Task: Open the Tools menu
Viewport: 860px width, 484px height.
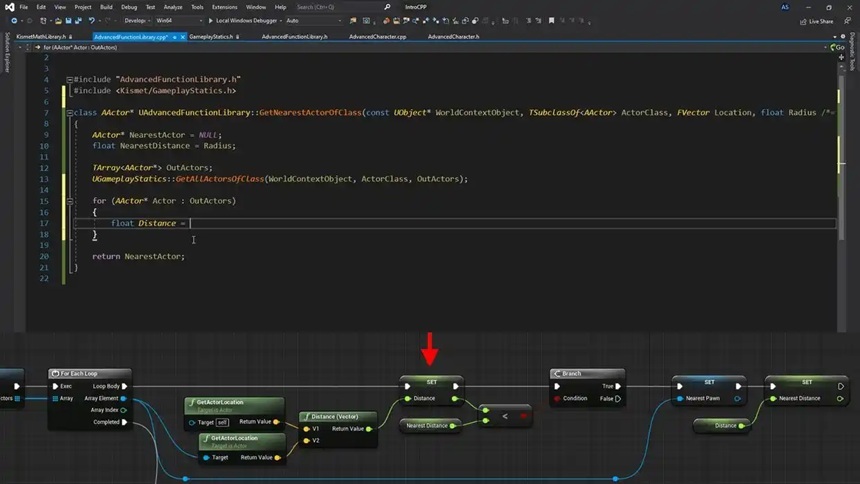Action: tap(197, 7)
